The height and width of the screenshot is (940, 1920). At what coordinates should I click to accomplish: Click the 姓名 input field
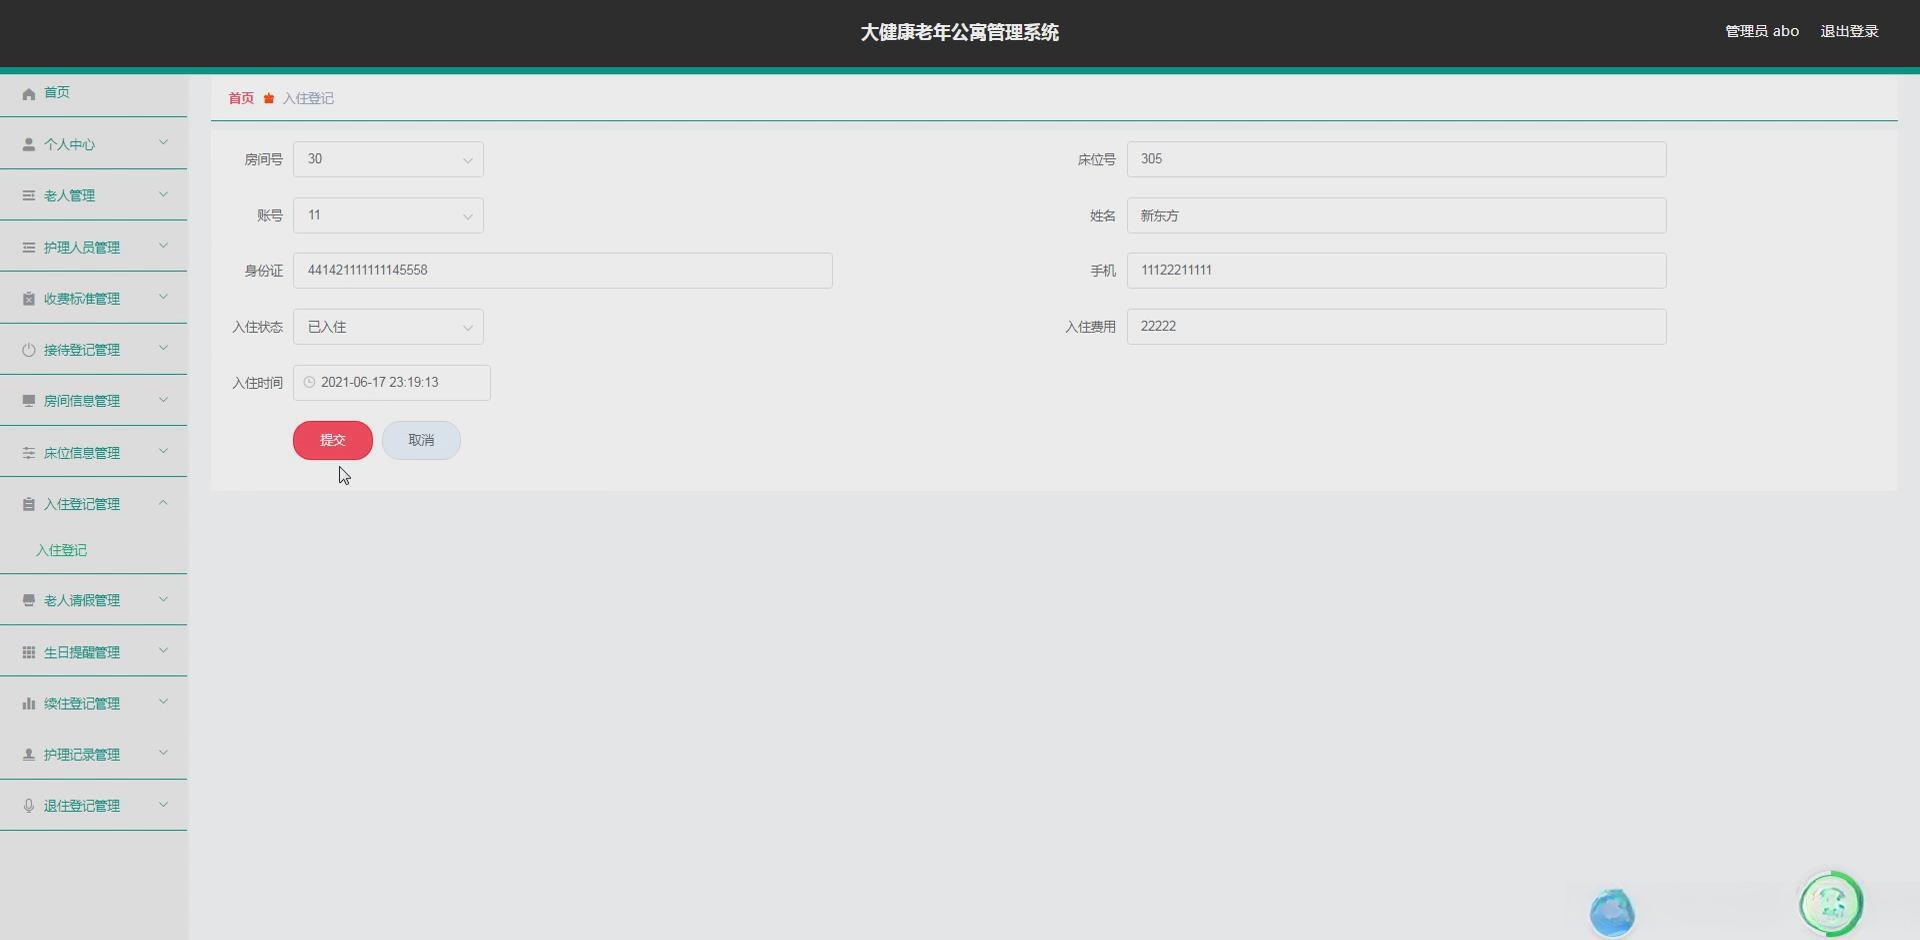coord(1396,215)
